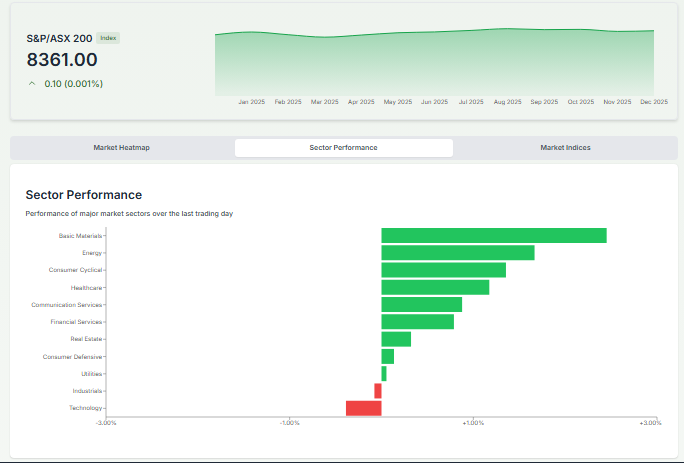Screen dimensions: 684x463
Task: Click the Communication Services bar
Action: [x=422, y=305]
